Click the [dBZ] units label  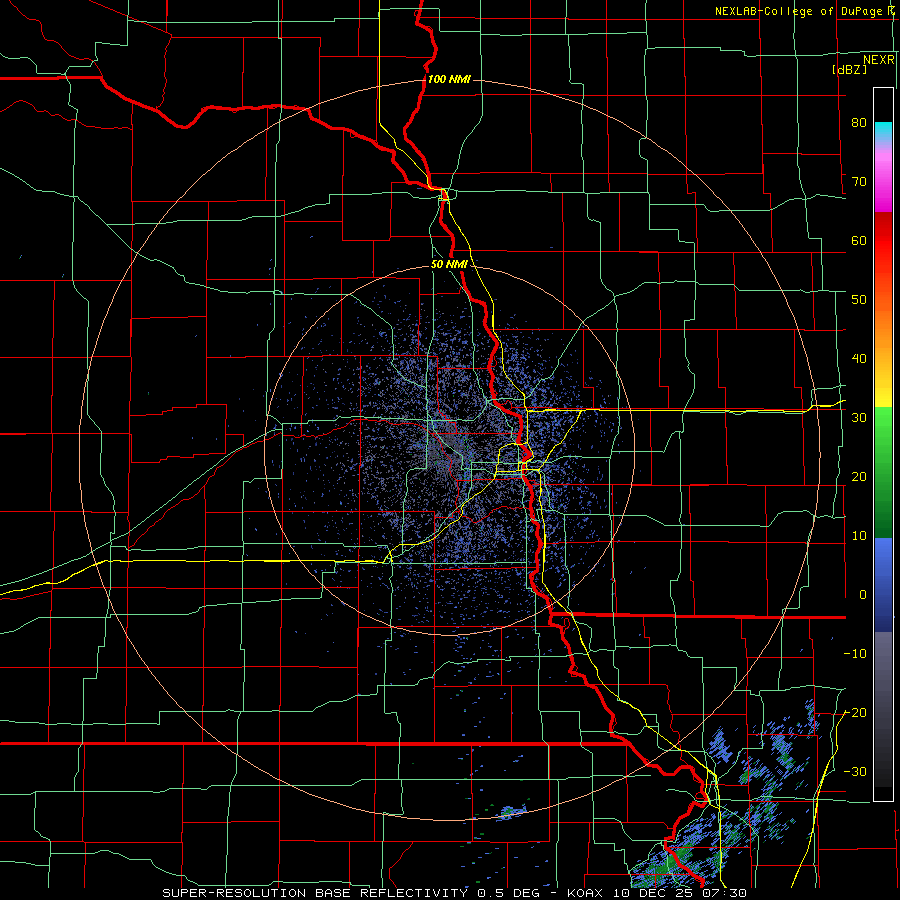tap(849, 69)
